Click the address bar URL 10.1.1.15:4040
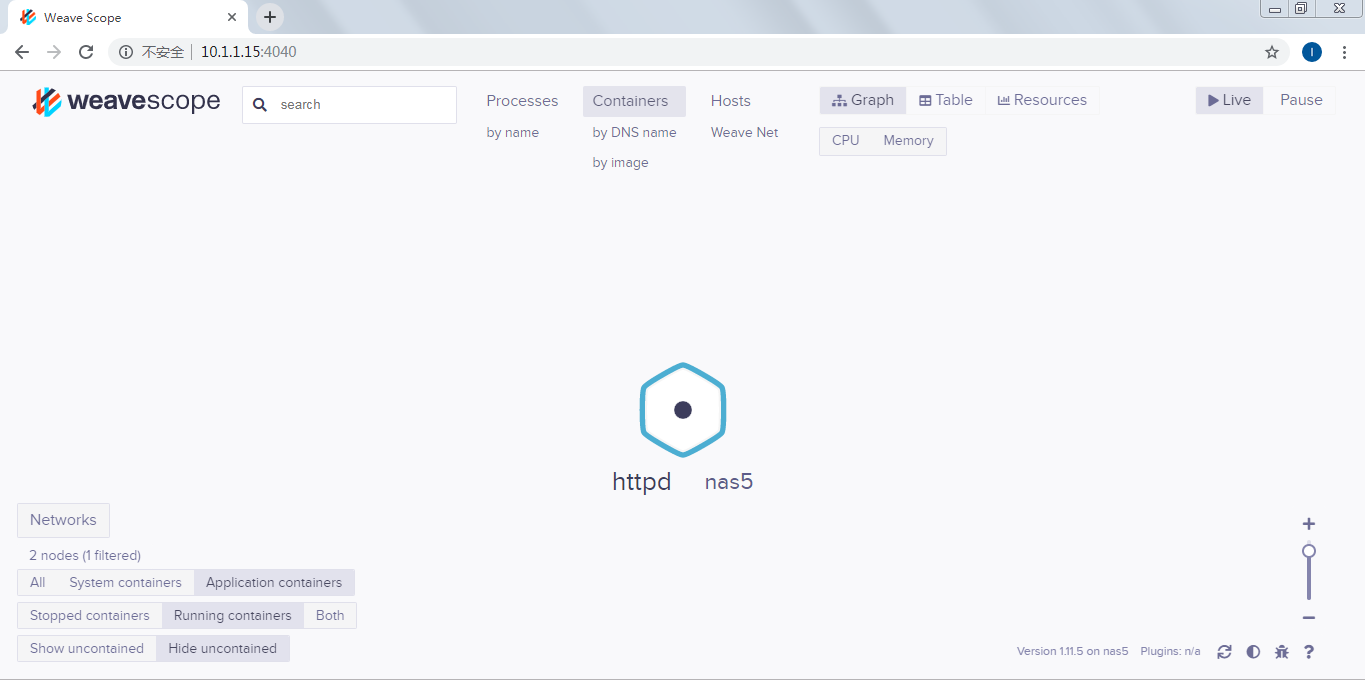The width and height of the screenshot is (1365, 681). tap(249, 52)
